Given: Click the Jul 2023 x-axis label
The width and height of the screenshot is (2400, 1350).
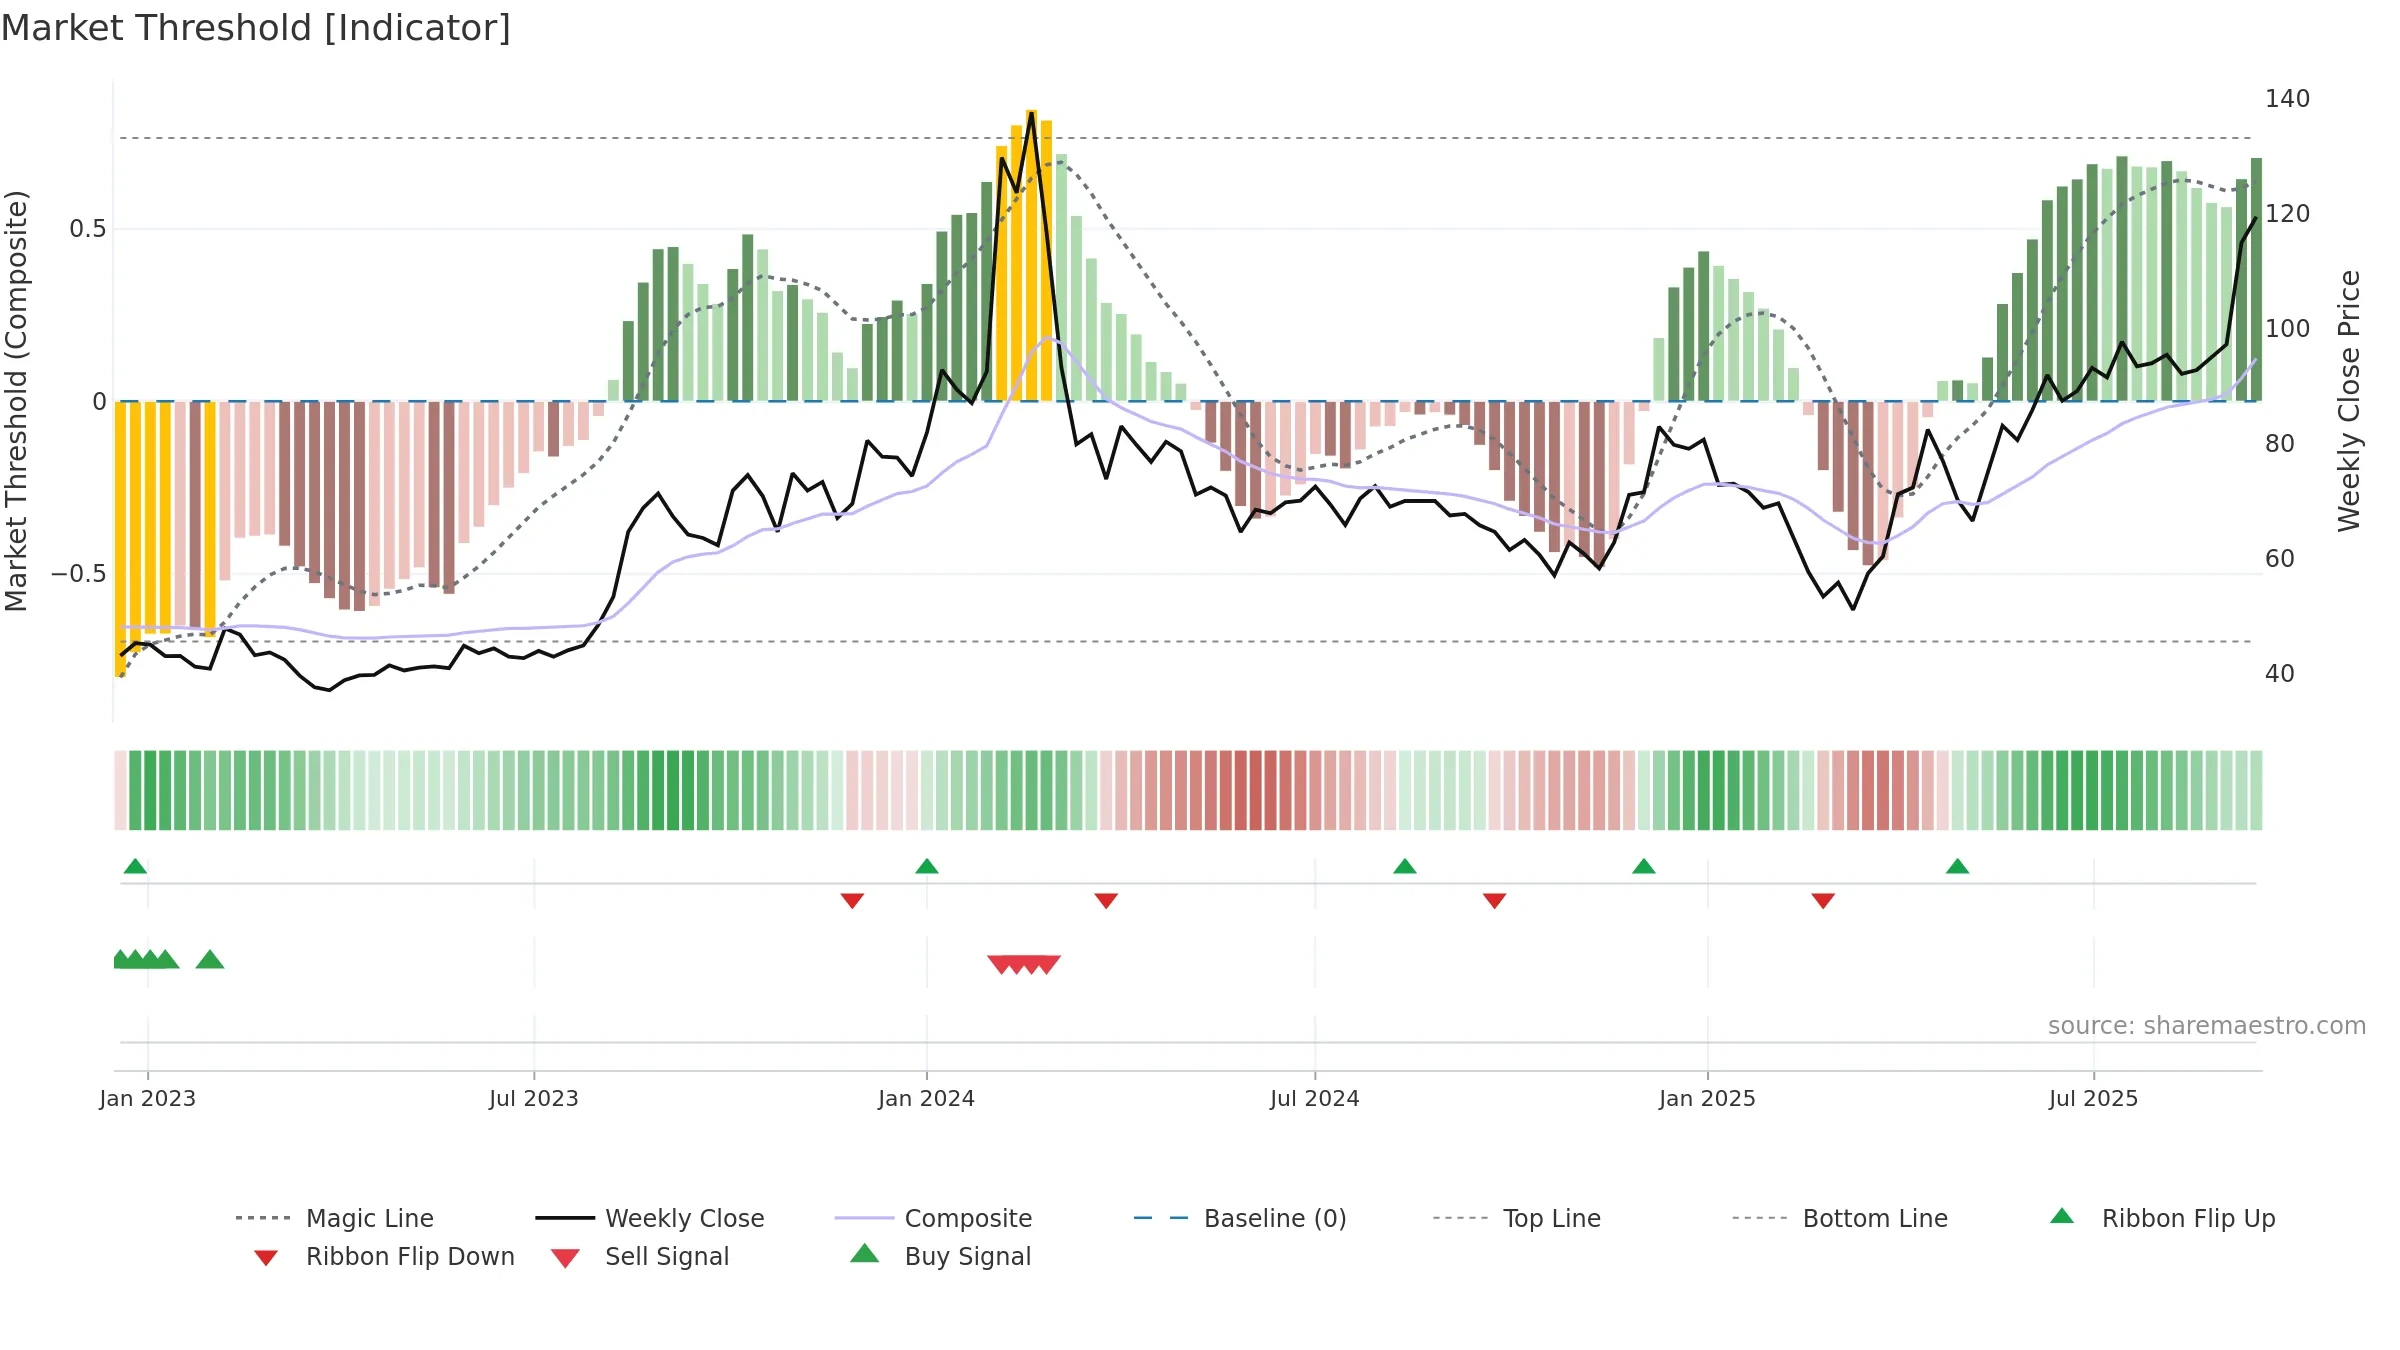Looking at the screenshot, I should point(534,1099).
